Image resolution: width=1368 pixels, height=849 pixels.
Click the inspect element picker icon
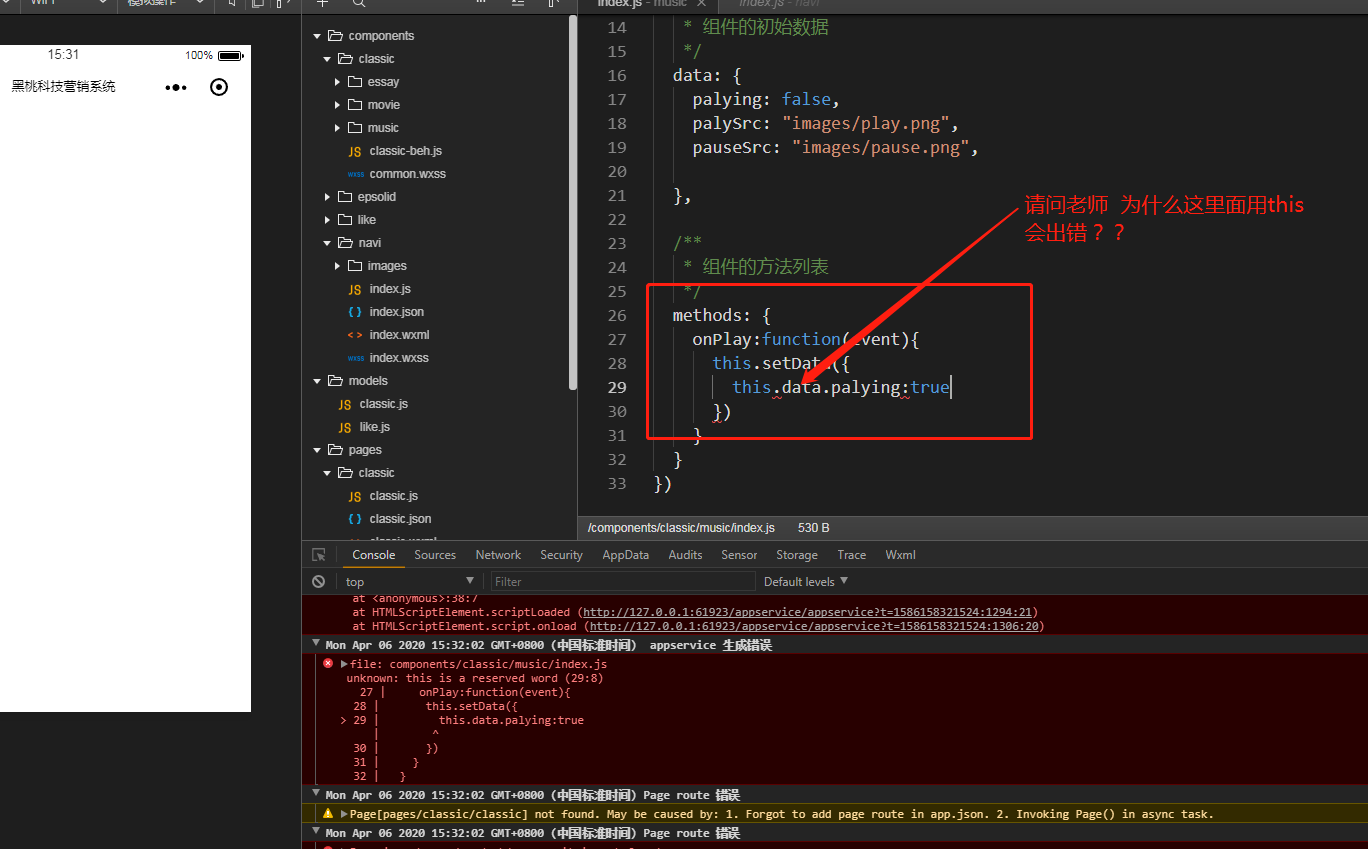tap(319, 555)
